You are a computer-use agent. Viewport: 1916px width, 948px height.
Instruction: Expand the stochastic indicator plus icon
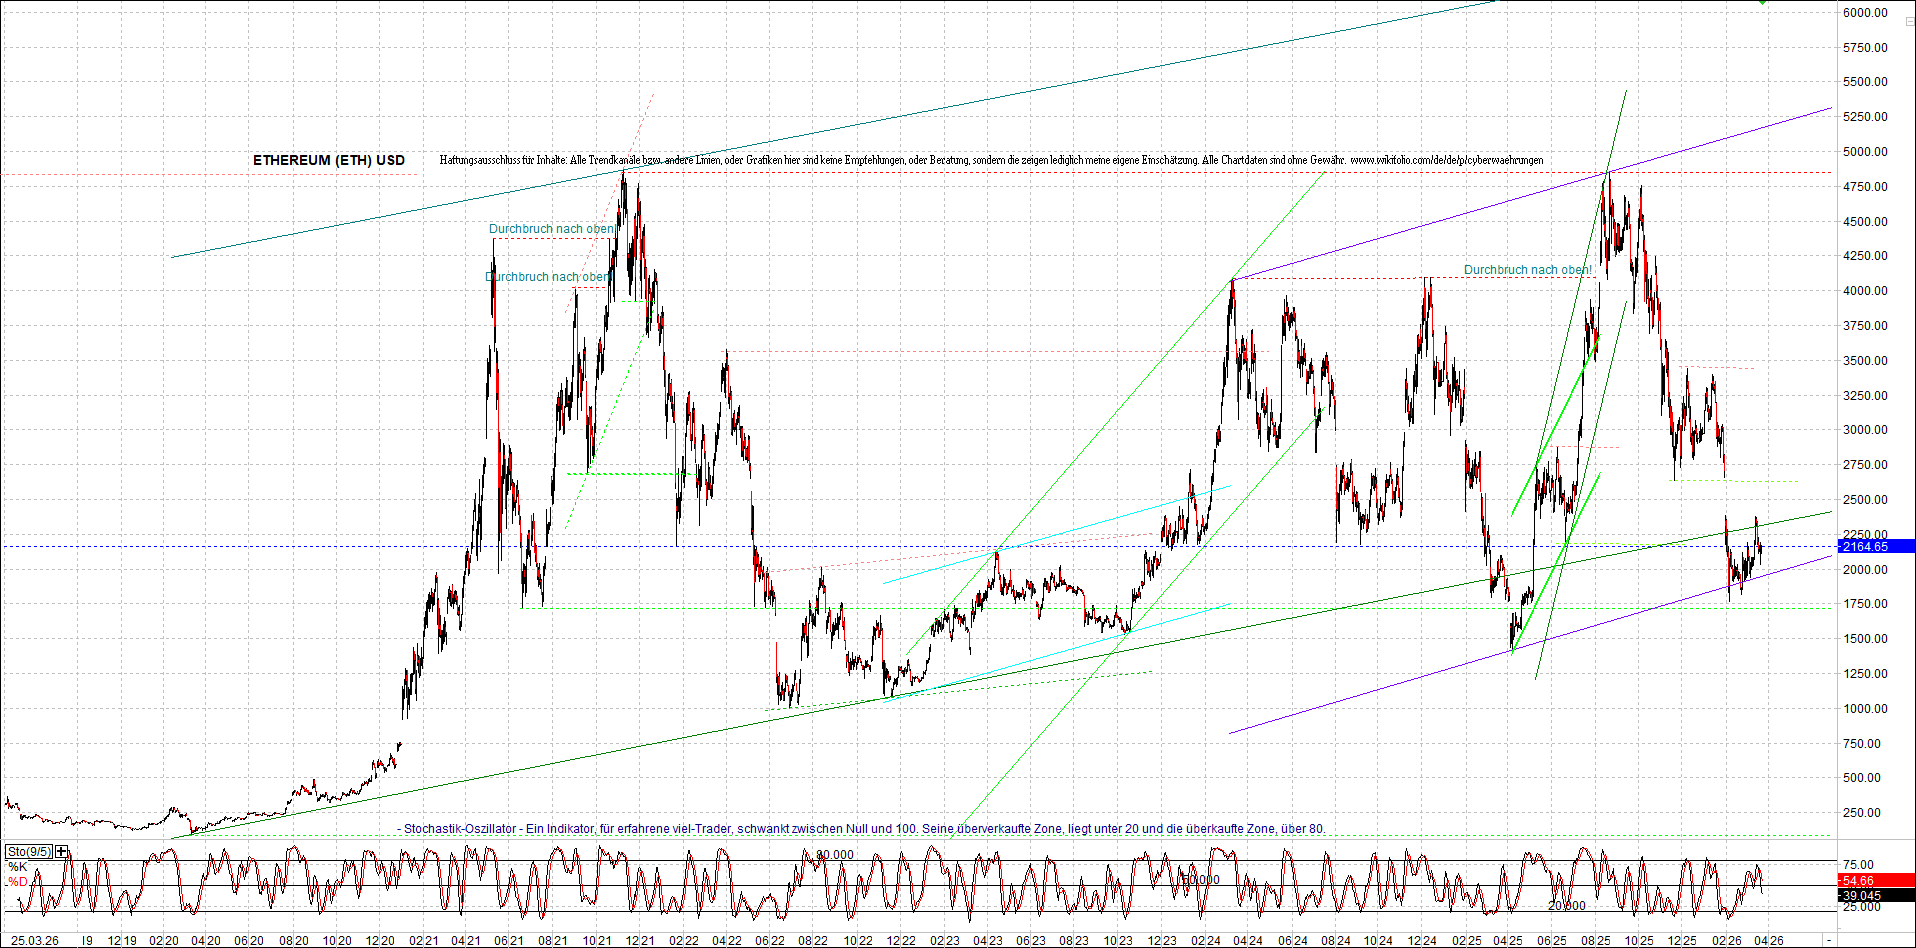pos(62,852)
